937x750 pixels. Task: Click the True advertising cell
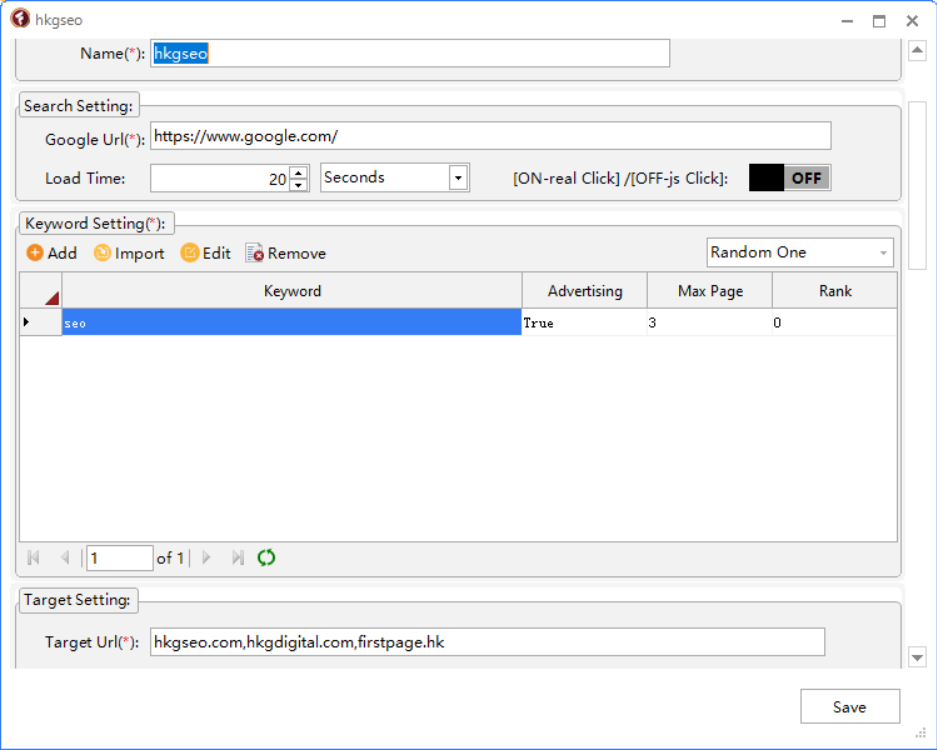pos(584,323)
